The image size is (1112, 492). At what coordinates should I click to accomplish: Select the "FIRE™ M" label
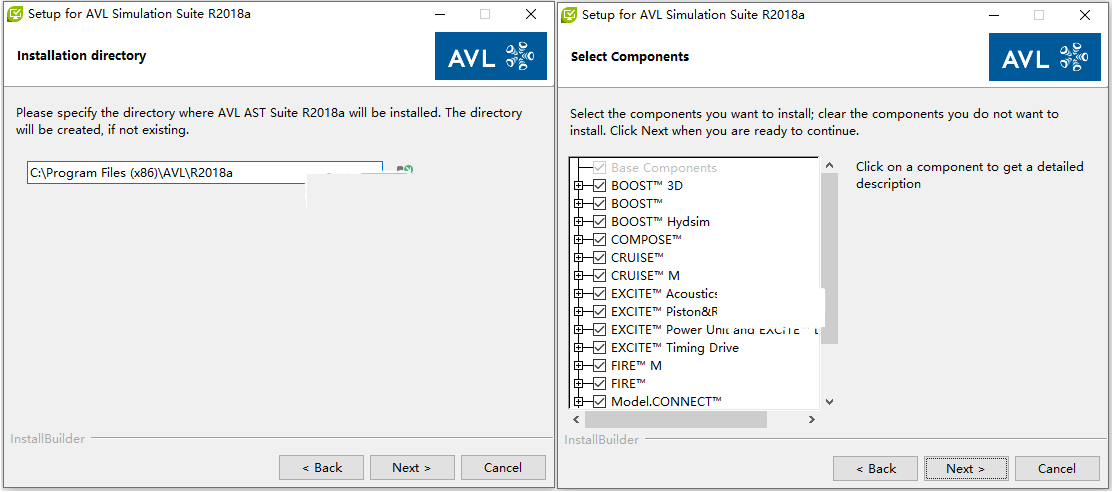pos(636,366)
